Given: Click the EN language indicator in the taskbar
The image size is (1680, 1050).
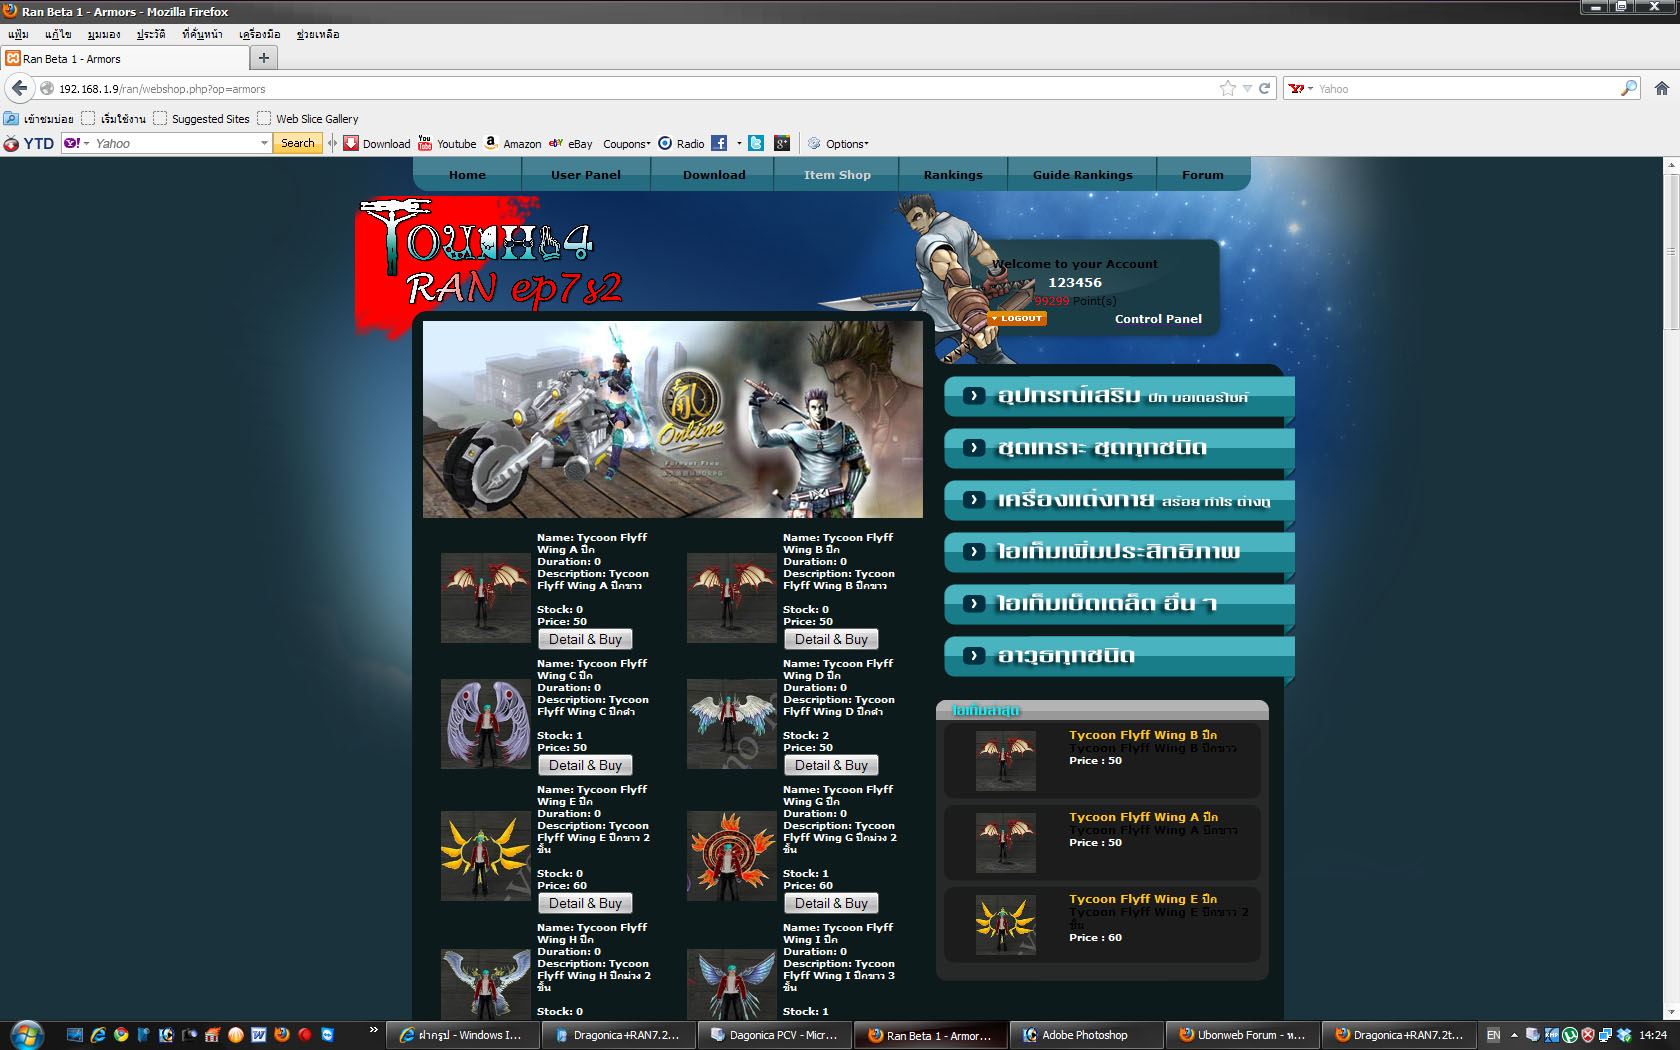Looking at the screenshot, I should click(1494, 1035).
